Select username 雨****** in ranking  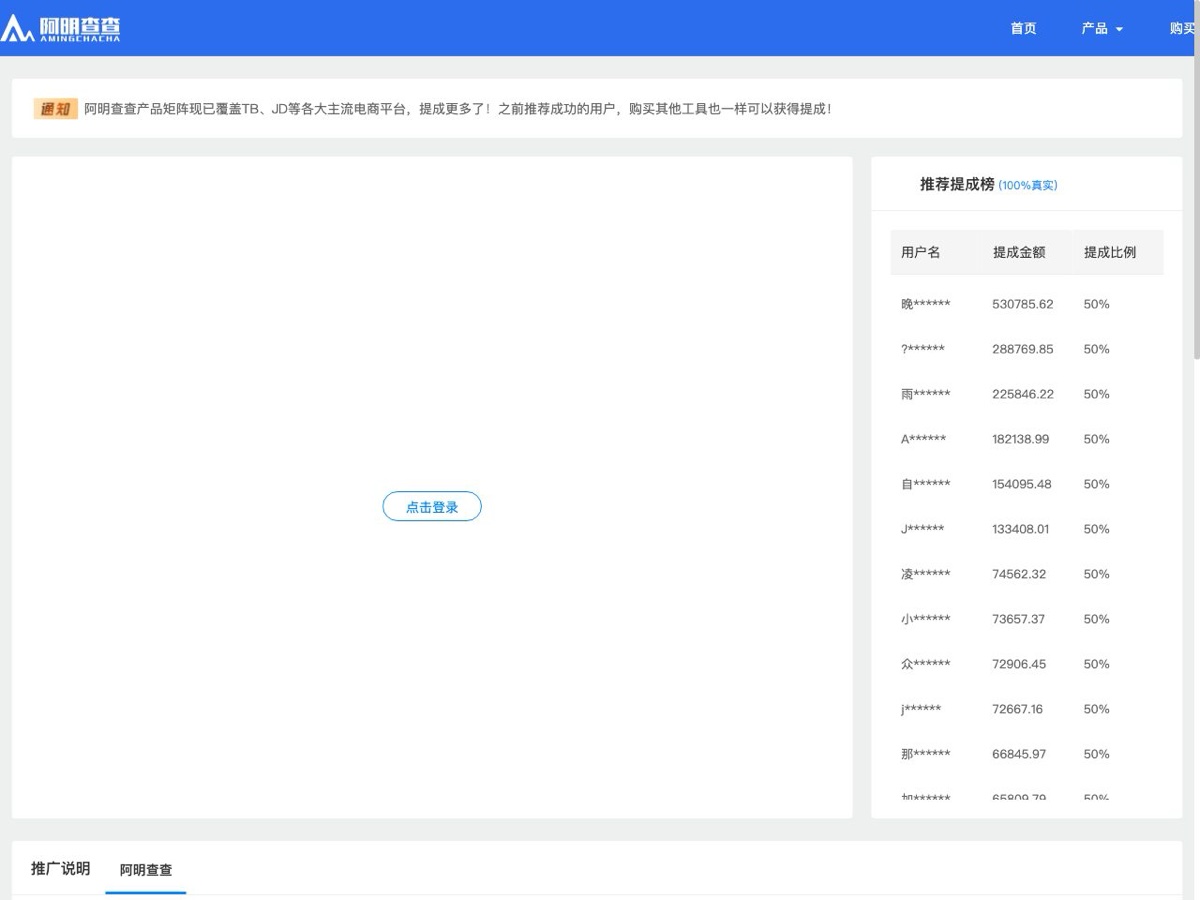coord(925,394)
